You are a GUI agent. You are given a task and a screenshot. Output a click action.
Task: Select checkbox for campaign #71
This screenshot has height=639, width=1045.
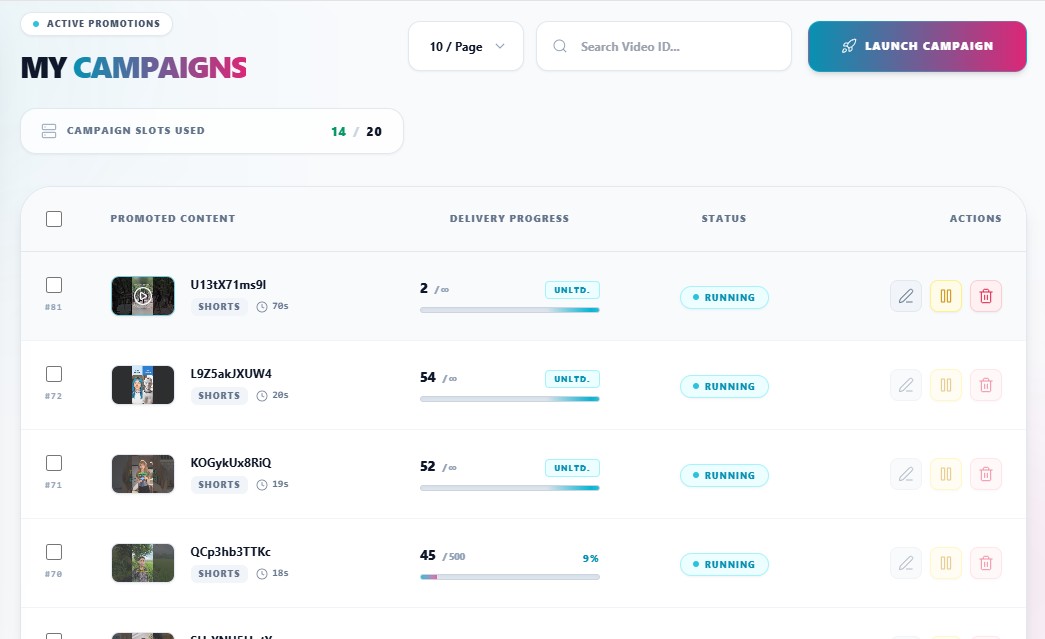click(54, 463)
